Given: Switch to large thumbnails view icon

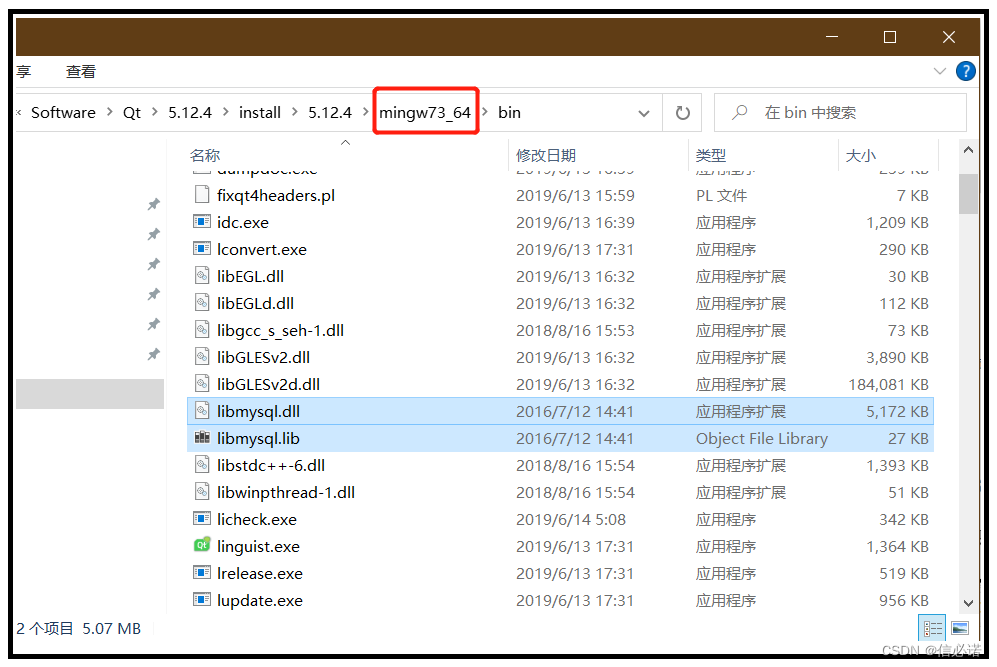Looking at the screenshot, I should (959, 628).
